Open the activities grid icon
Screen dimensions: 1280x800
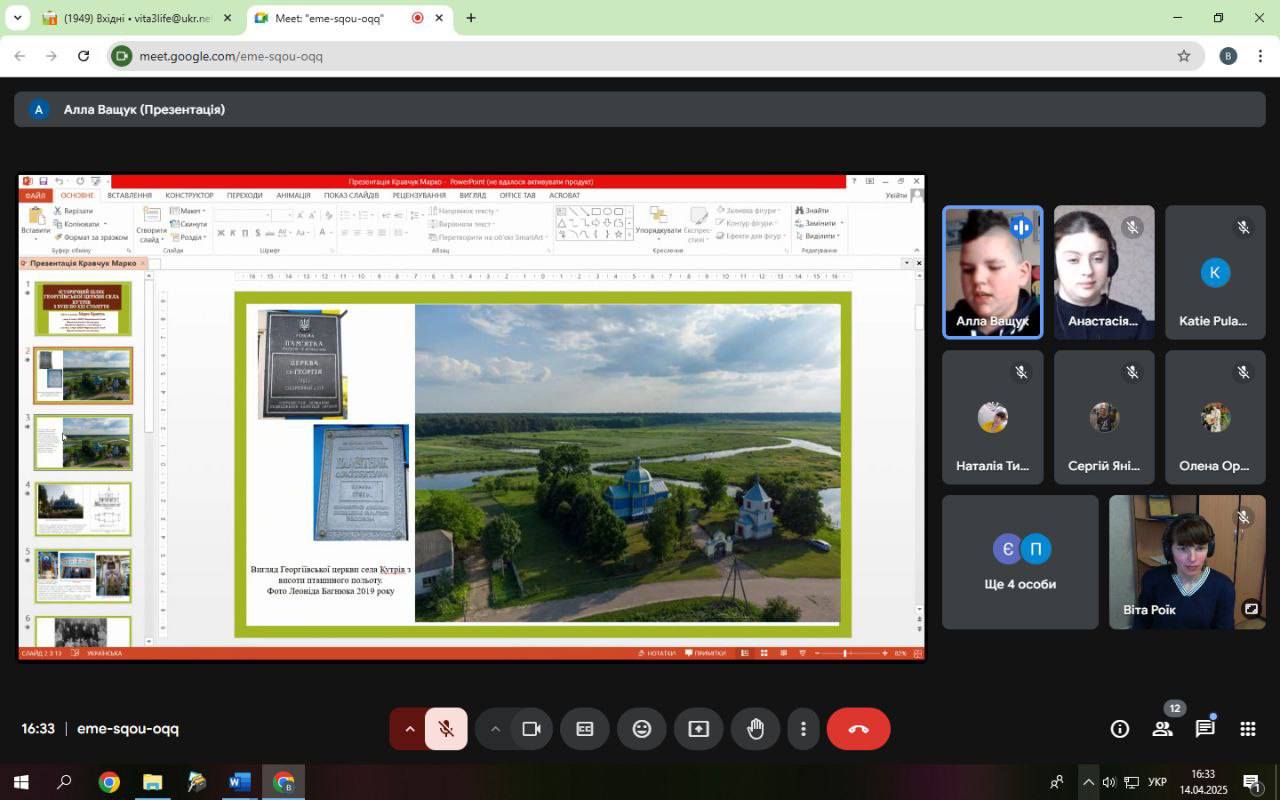pos(1248,729)
